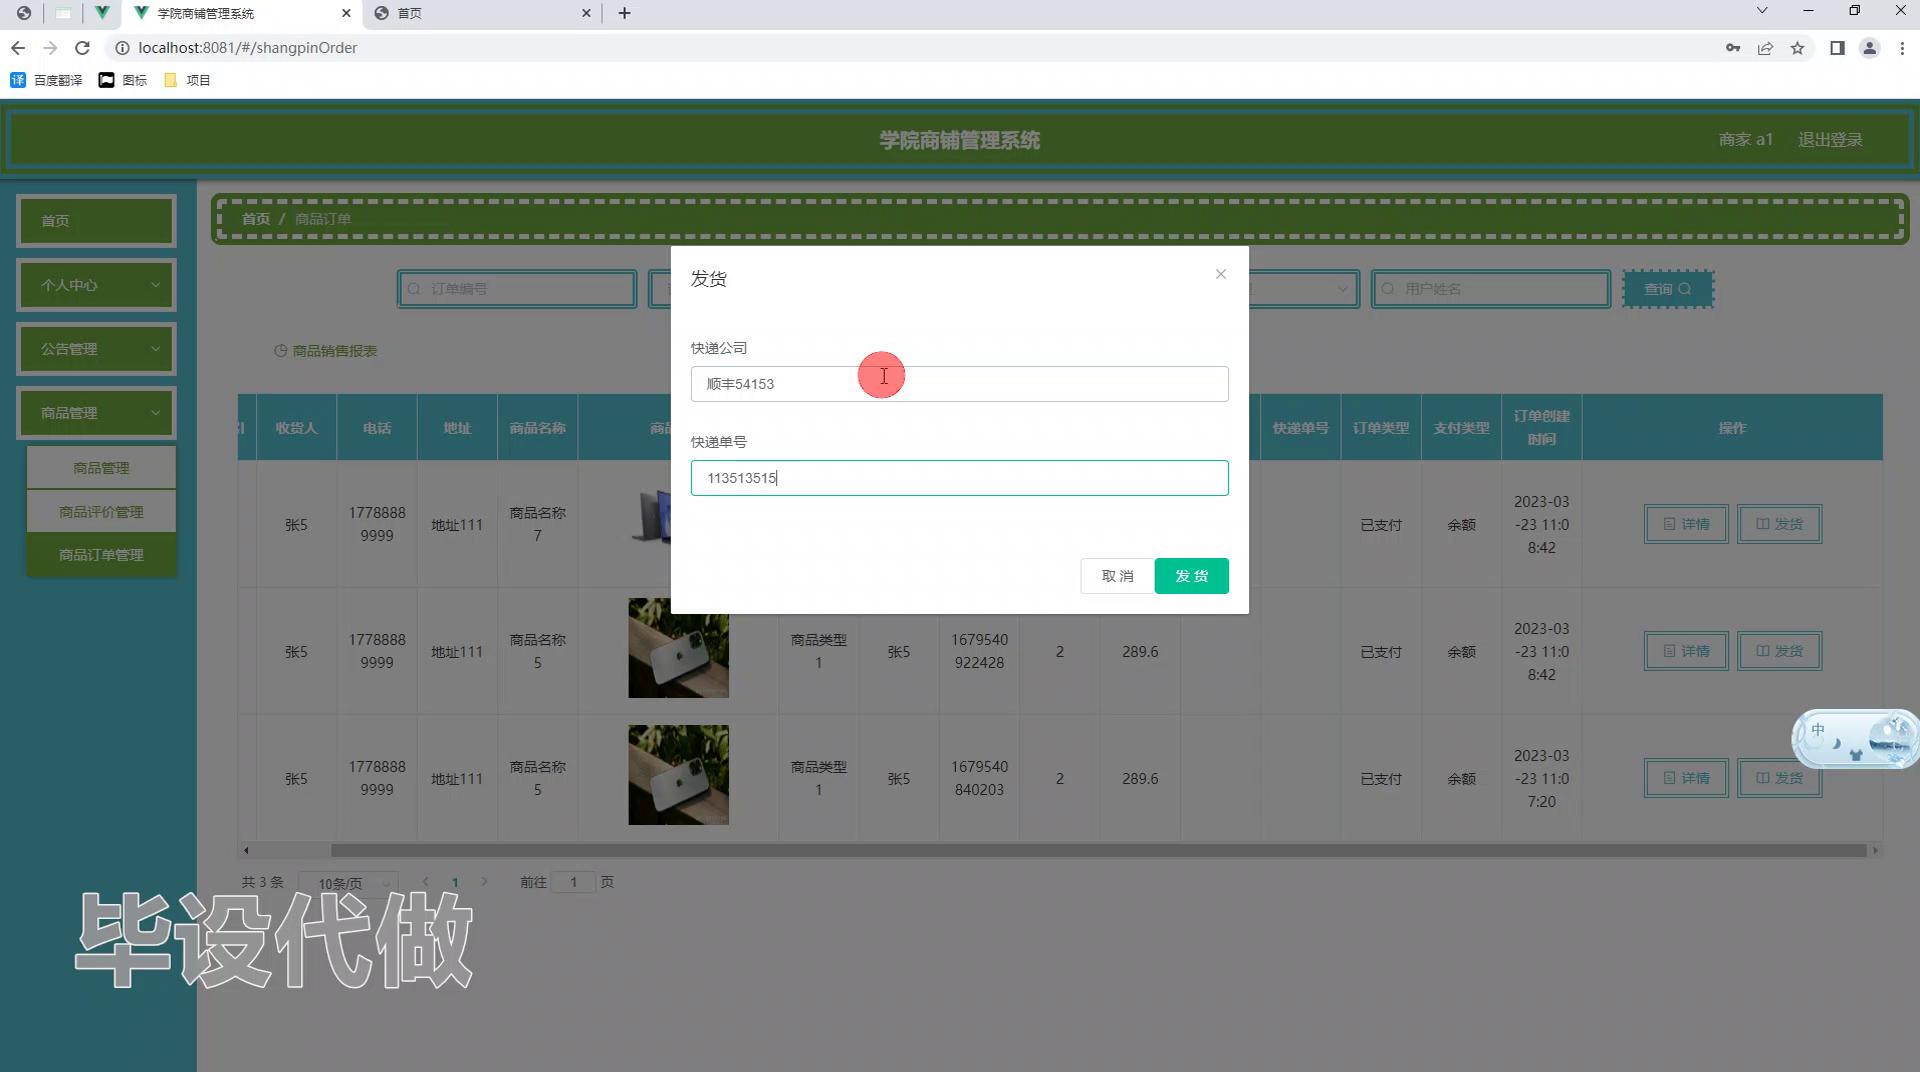
Task: Confirm shipment with green 发货 button
Action: tap(1191, 576)
